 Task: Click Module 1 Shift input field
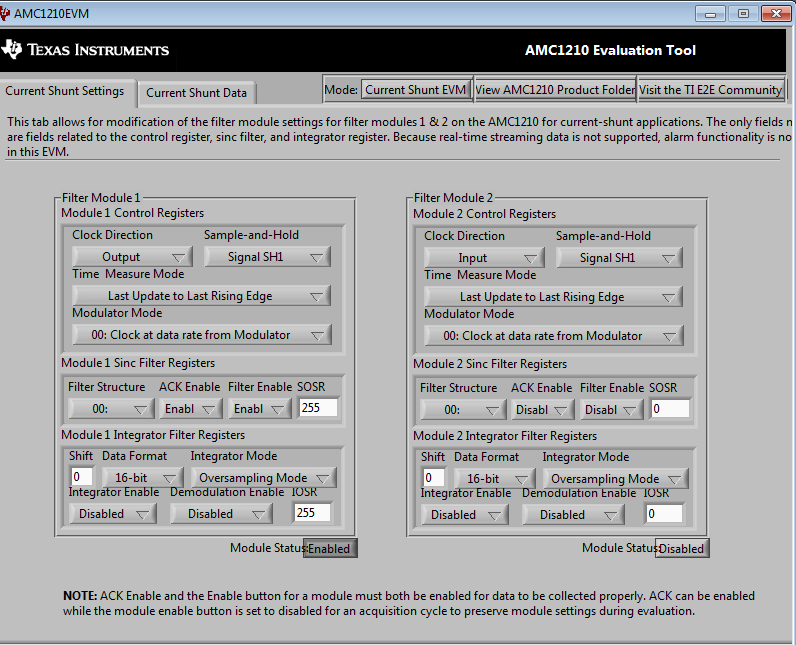82,477
